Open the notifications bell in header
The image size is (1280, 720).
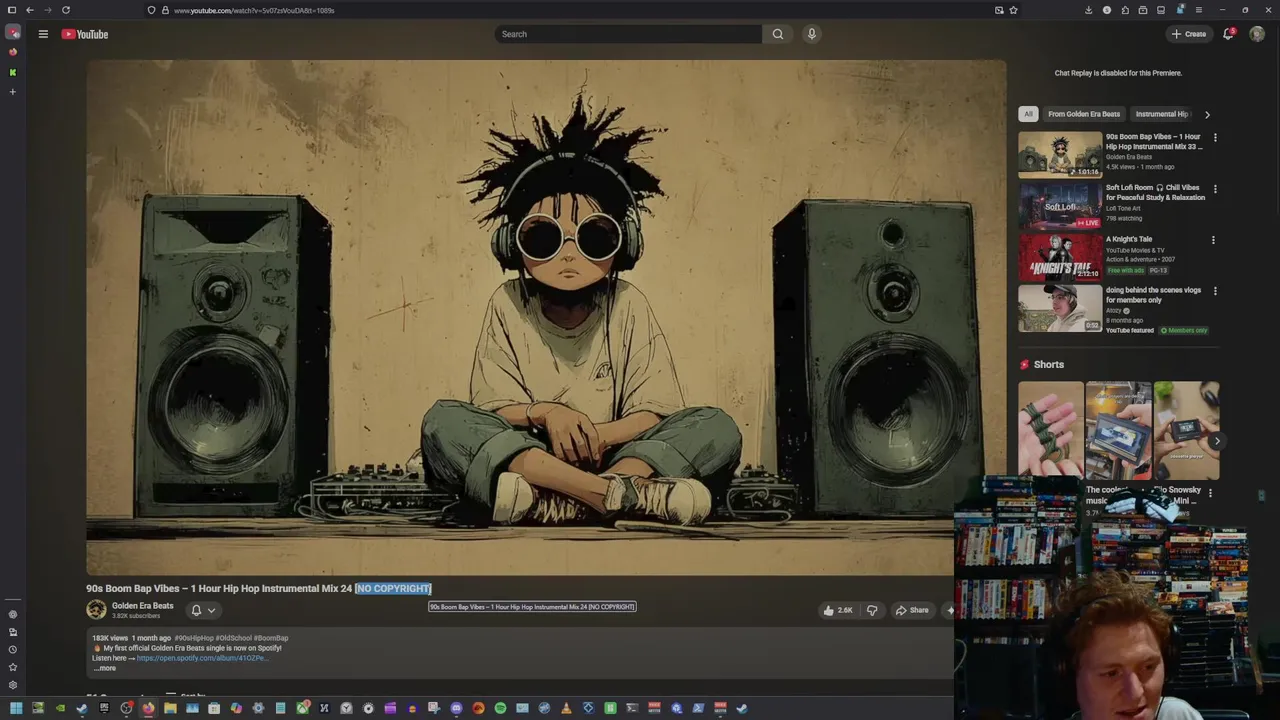pyautogui.click(x=1228, y=34)
